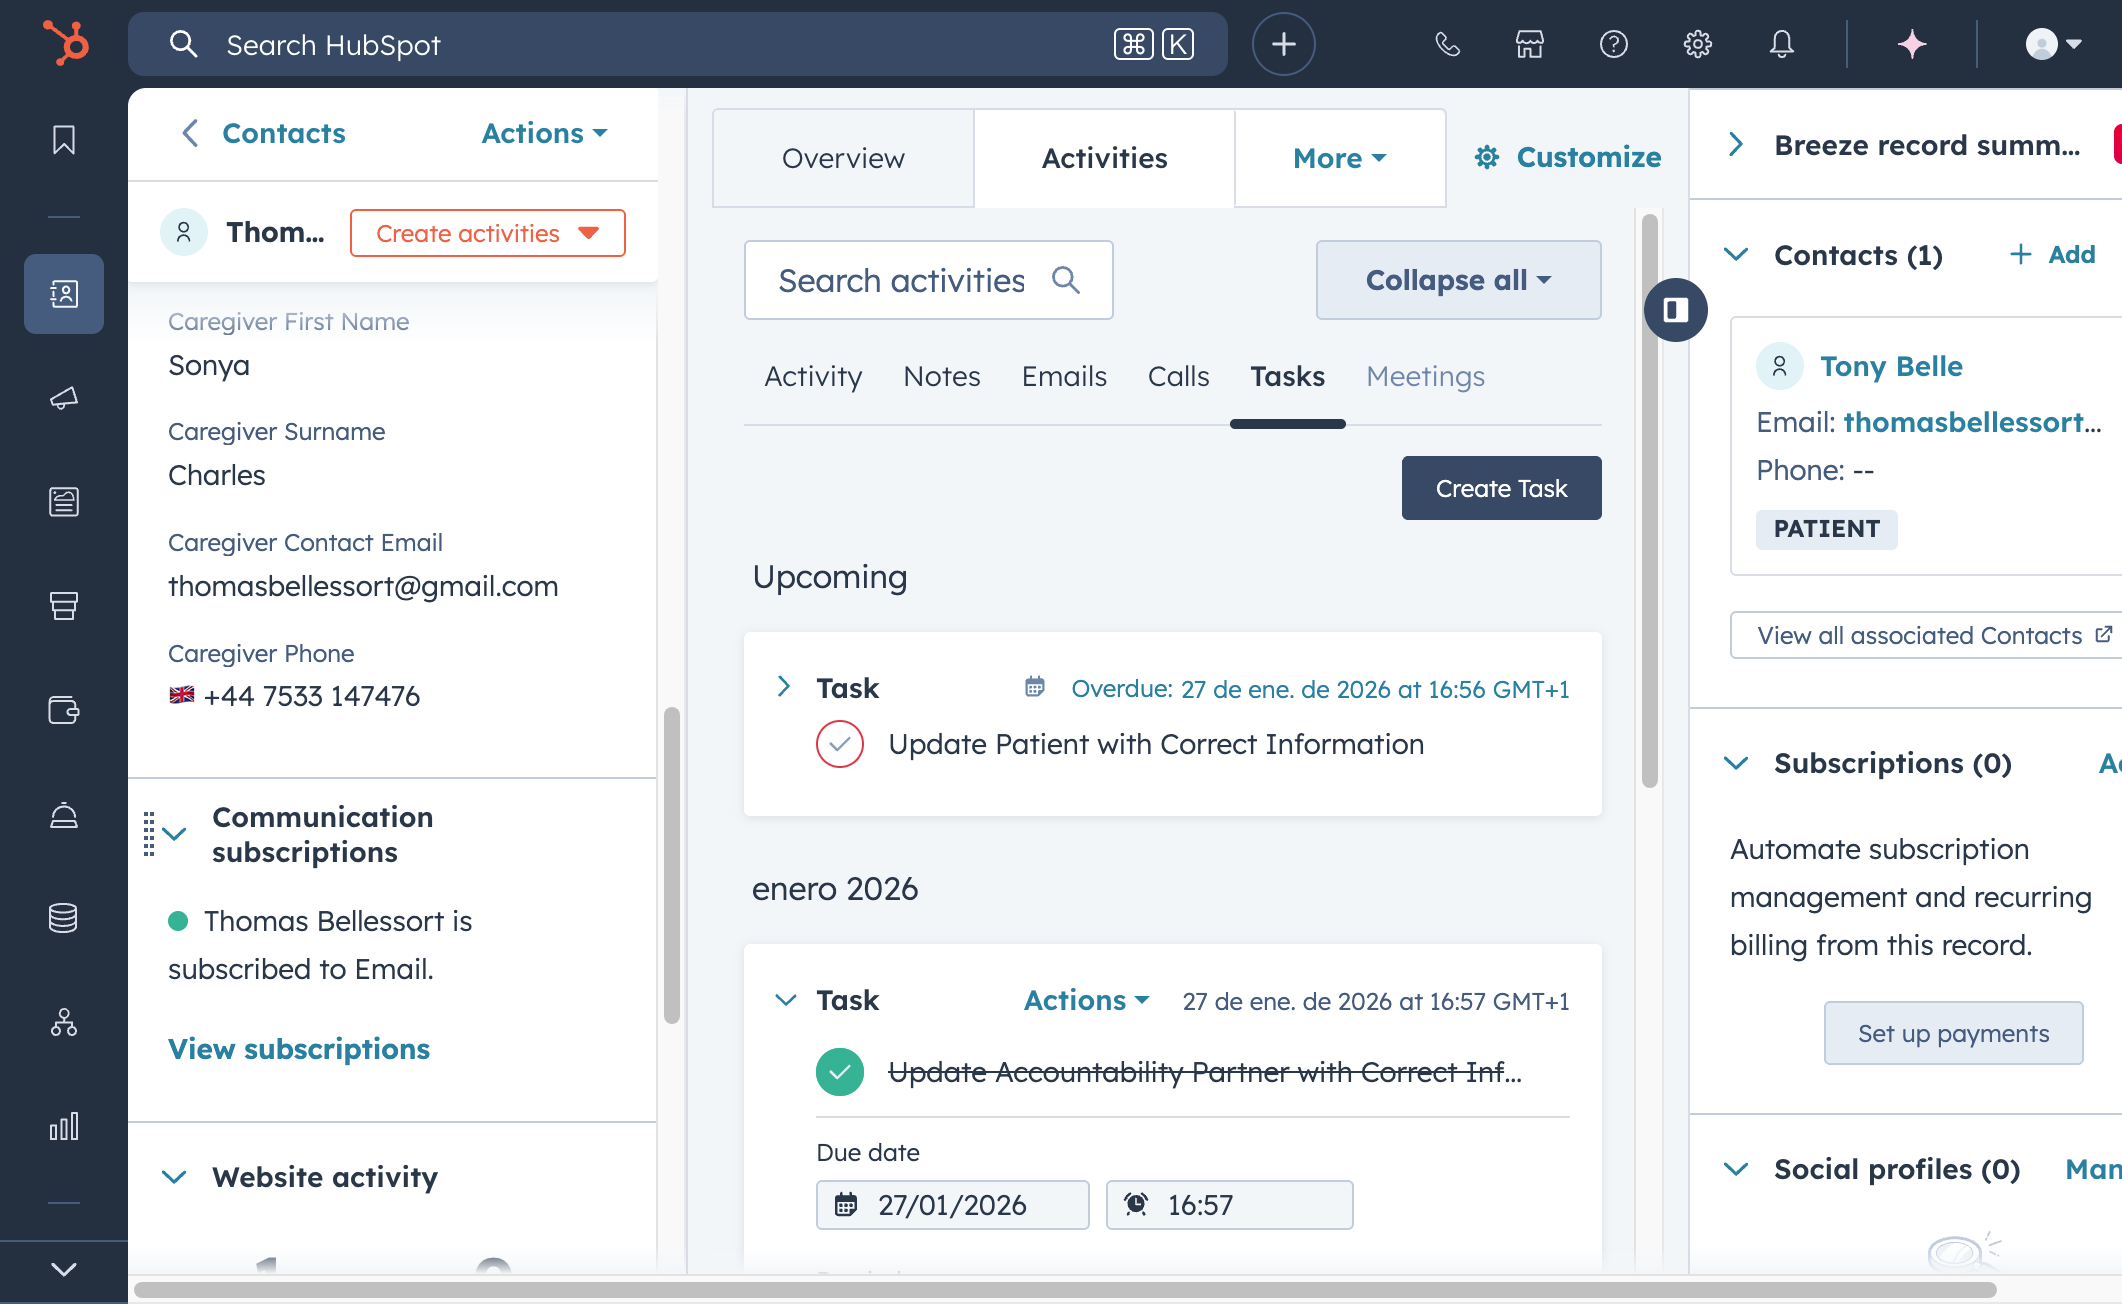Open the Commerce wallet sidebar icon
The width and height of the screenshot is (2122, 1304).
tap(64, 710)
